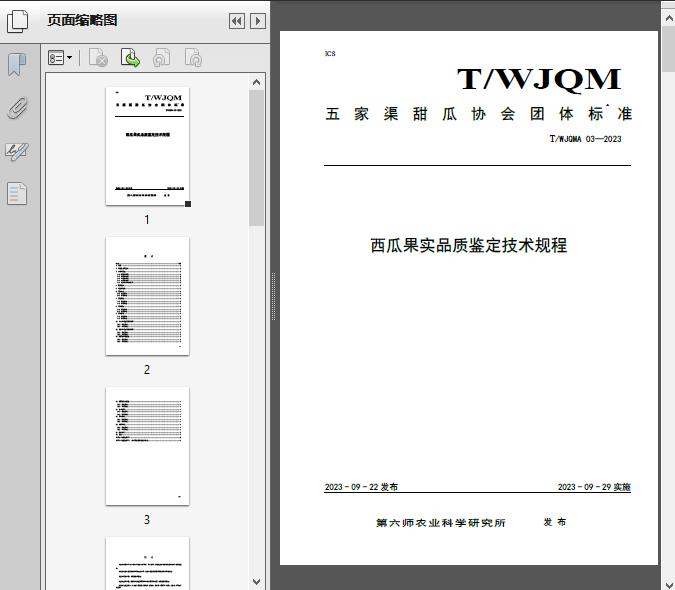This screenshot has width=675, height=590.
Task: Select page 1 thumbnail
Action: pos(147,146)
